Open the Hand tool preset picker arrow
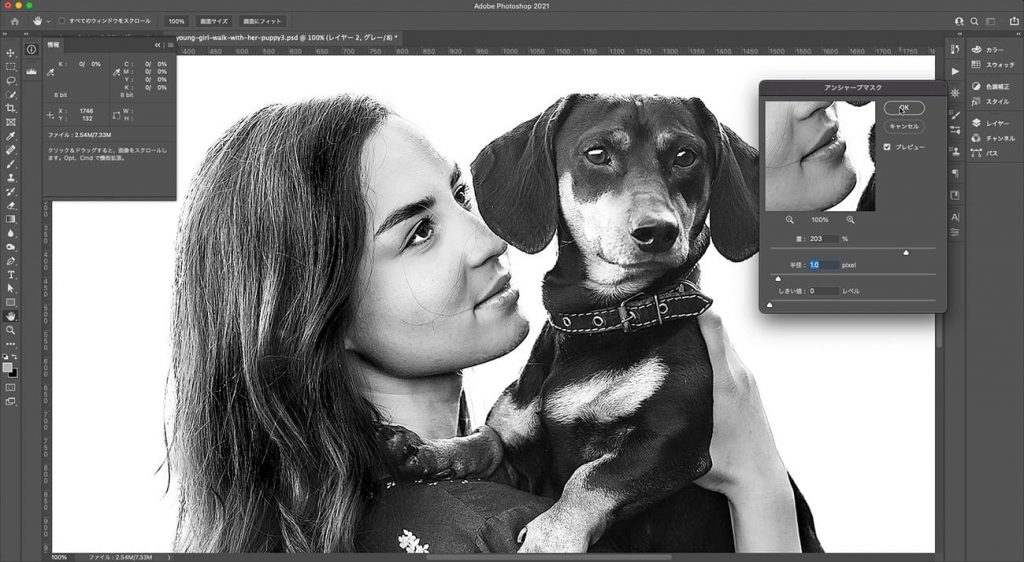 coord(48,22)
